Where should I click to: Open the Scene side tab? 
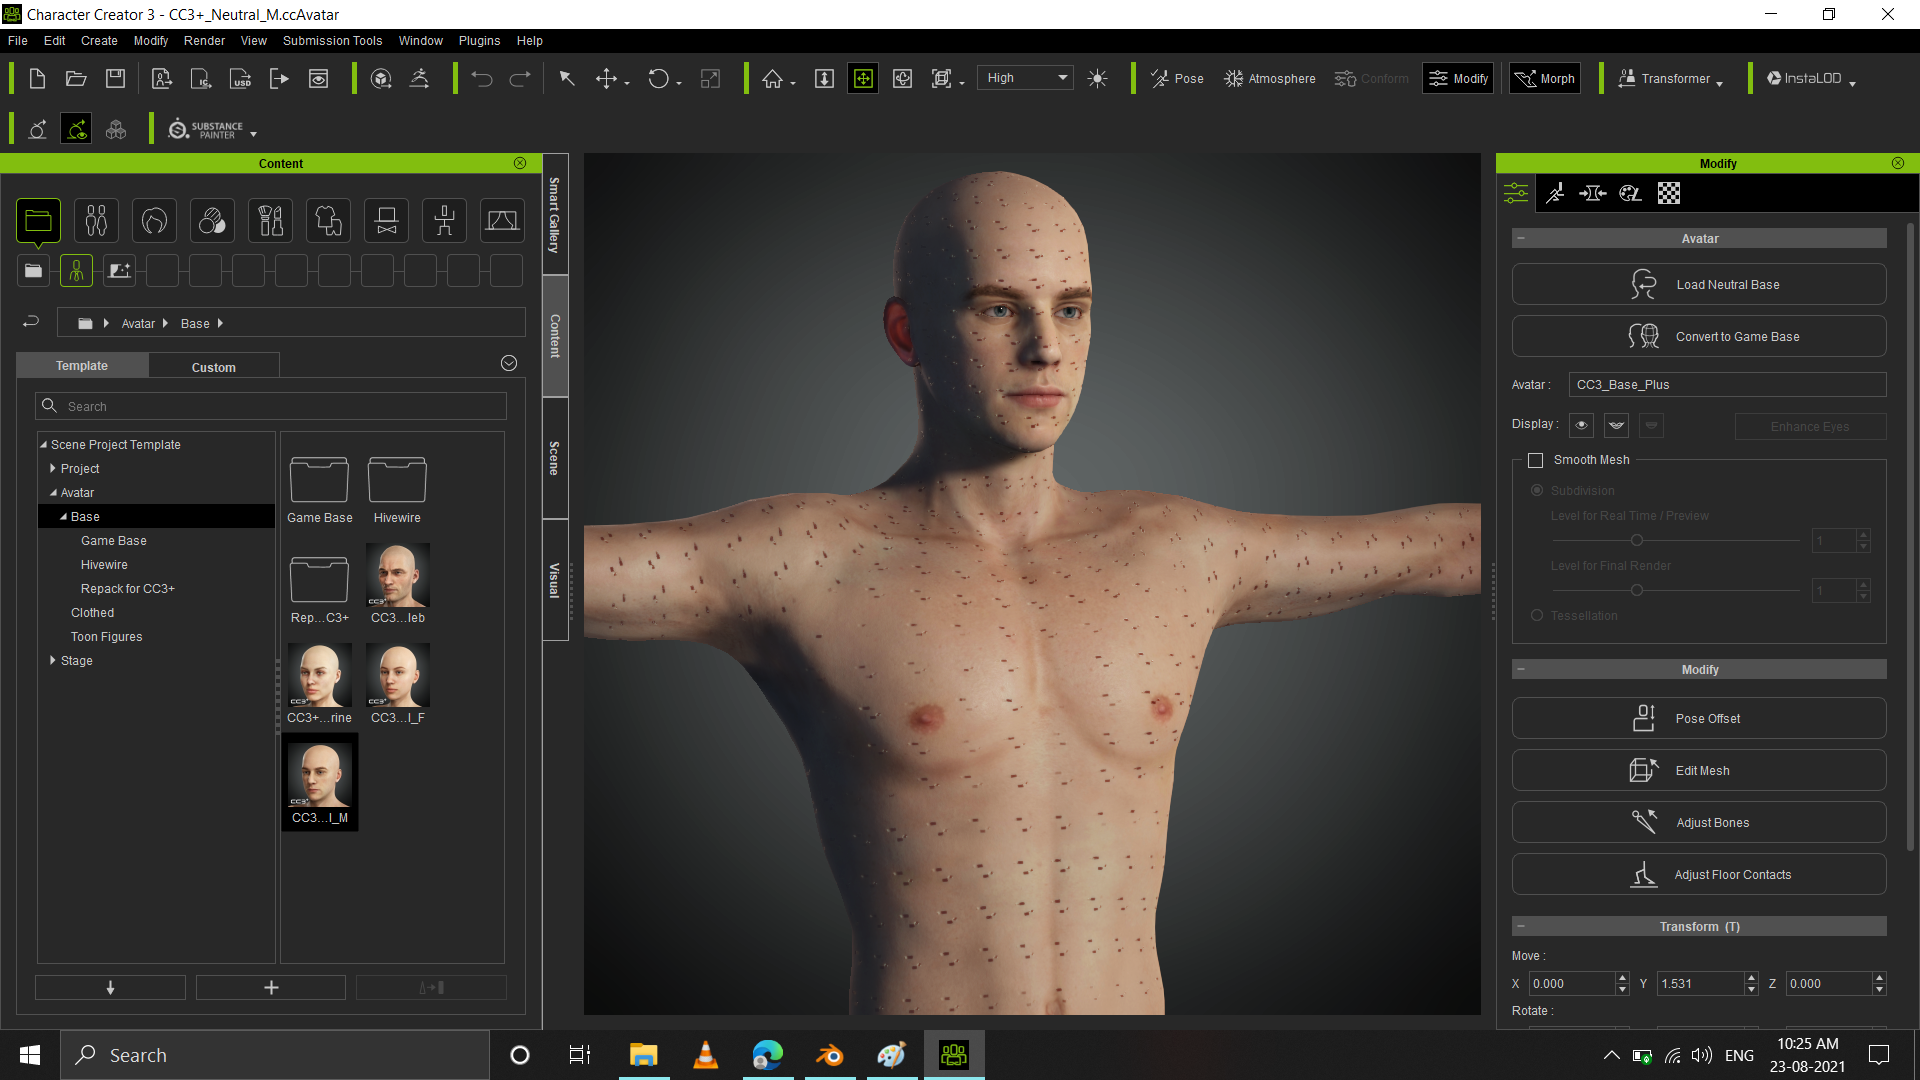555,458
